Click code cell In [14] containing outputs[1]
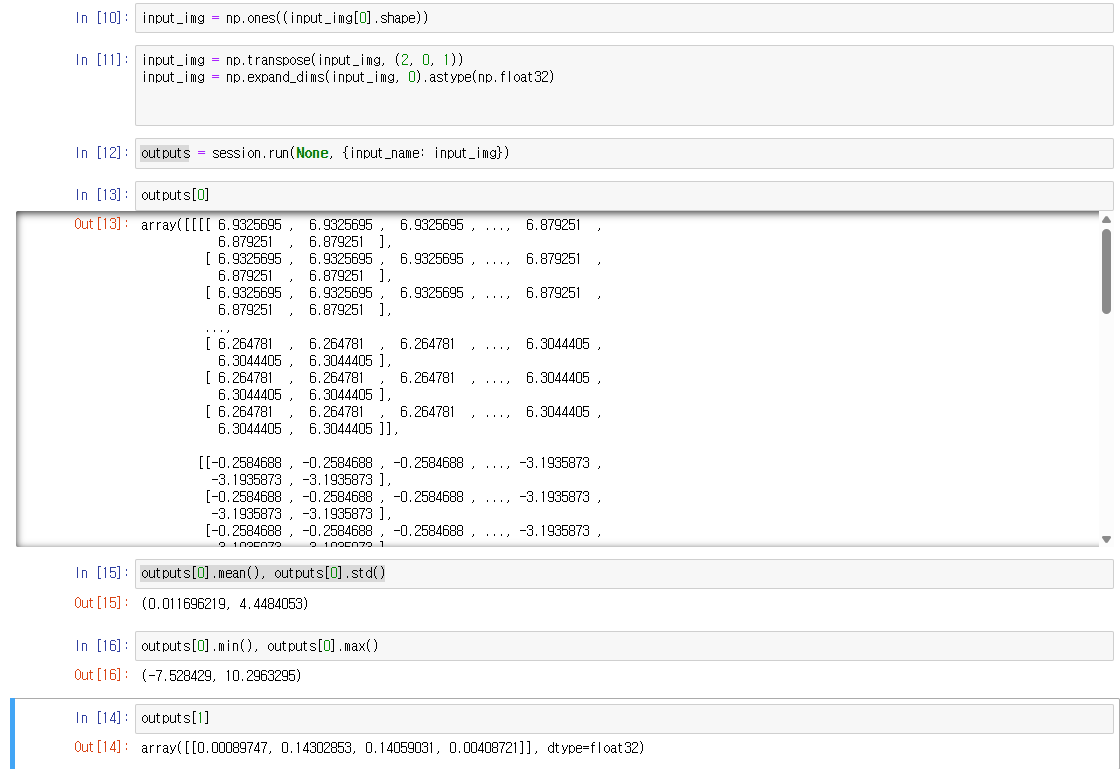This screenshot has height=769, width=1120. pos(624,718)
